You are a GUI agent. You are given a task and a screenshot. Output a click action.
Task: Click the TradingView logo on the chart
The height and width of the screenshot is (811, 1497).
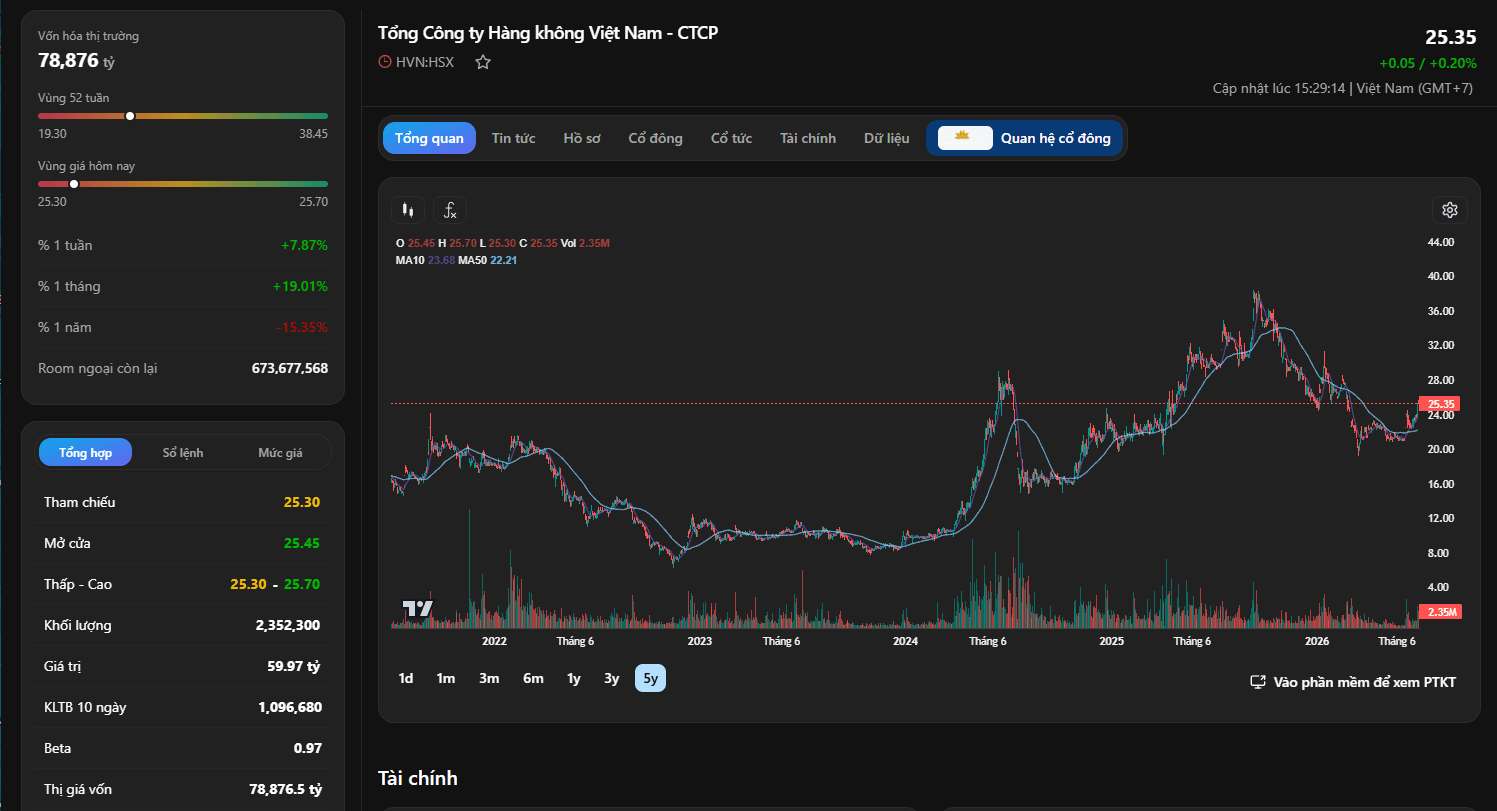418,608
